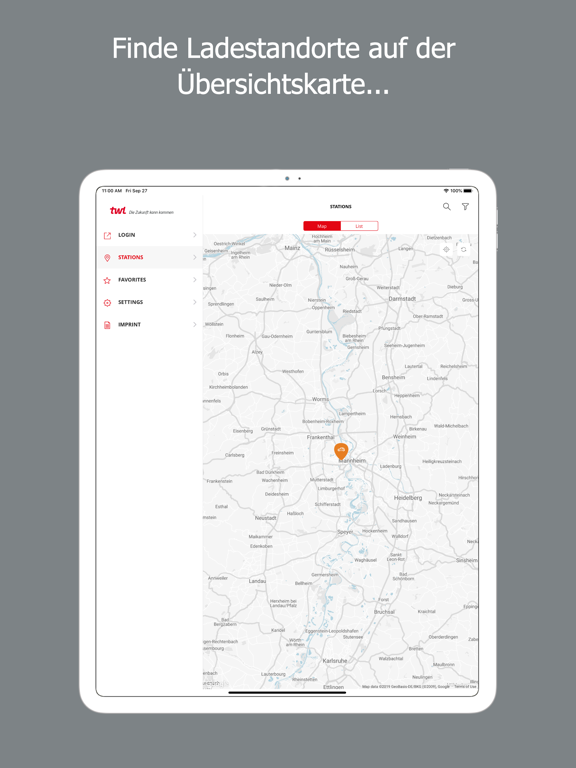Click the Heidelberg label on map
Image resolution: width=576 pixels, height=768 pixels.
(x=408, y=498)
